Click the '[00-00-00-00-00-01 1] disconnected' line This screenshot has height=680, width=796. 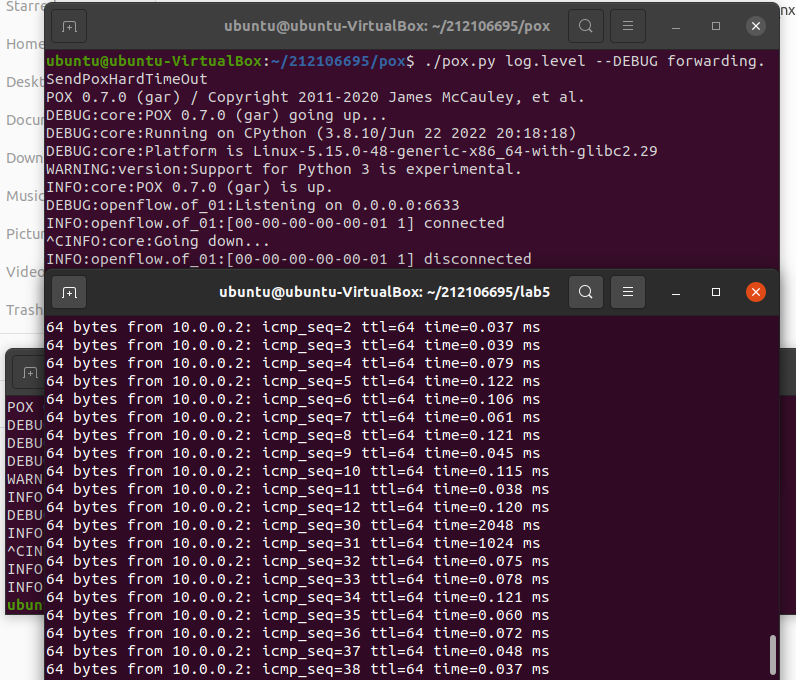[288, 259]
